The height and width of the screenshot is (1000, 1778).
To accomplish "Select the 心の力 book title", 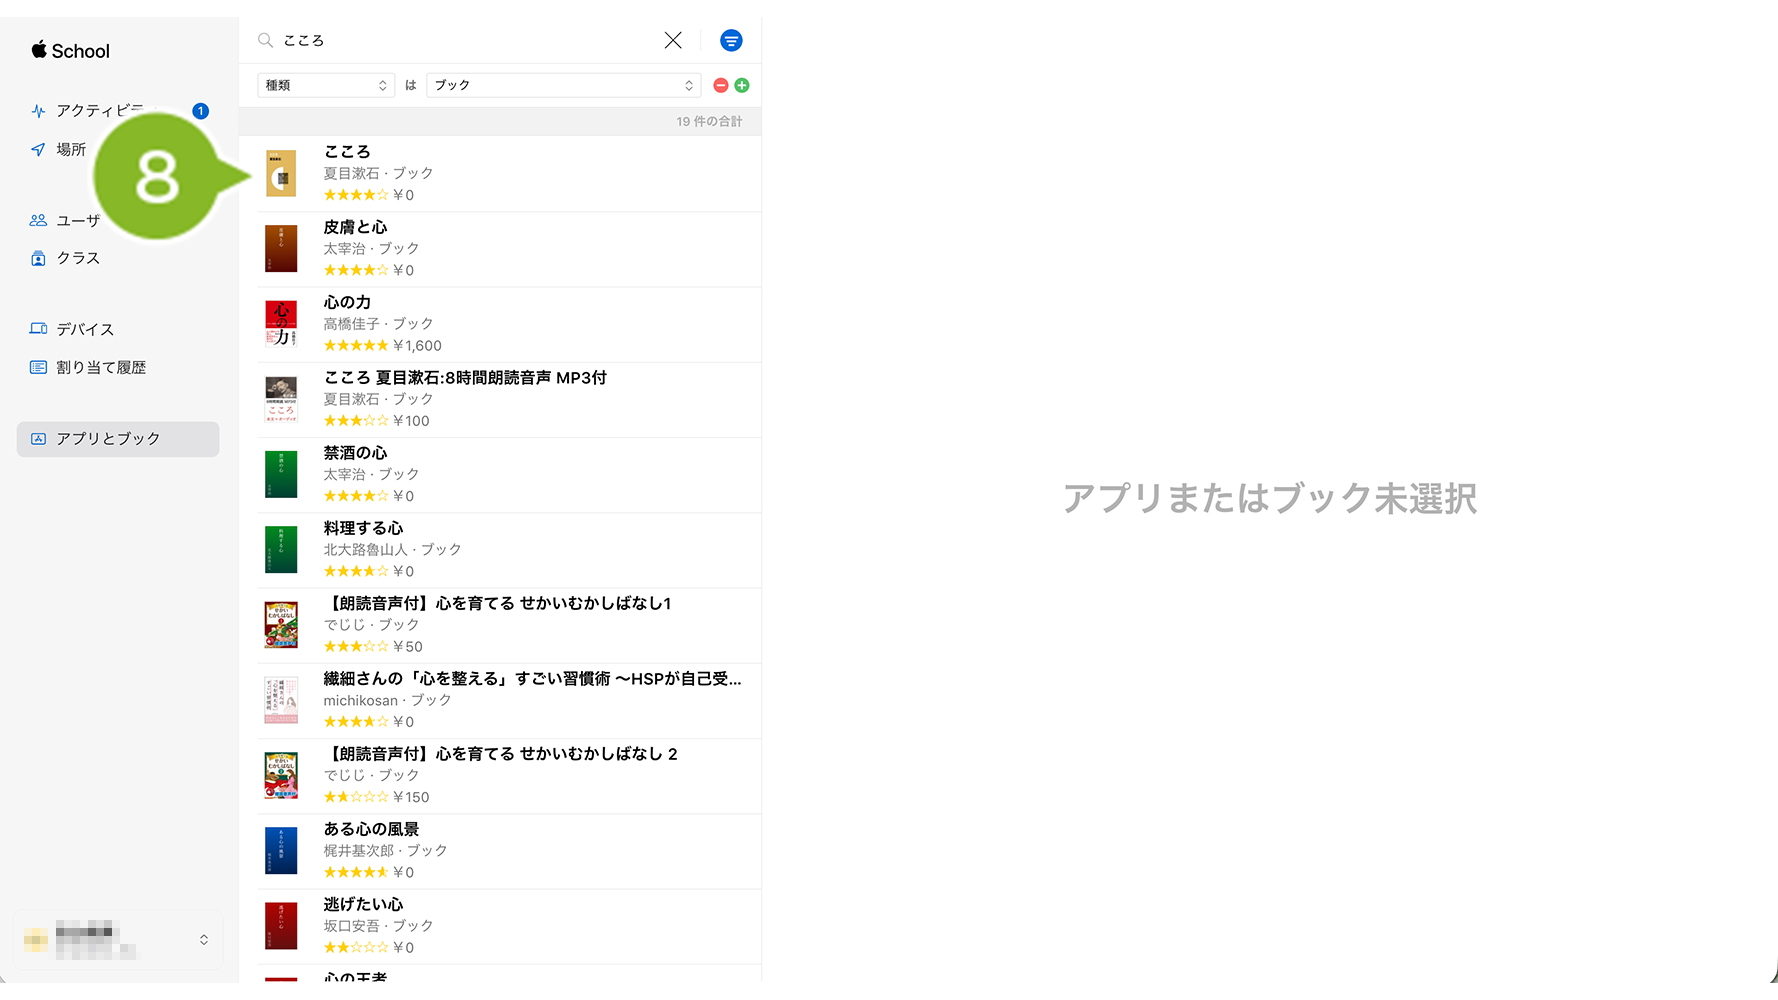I will click(347, 303).
